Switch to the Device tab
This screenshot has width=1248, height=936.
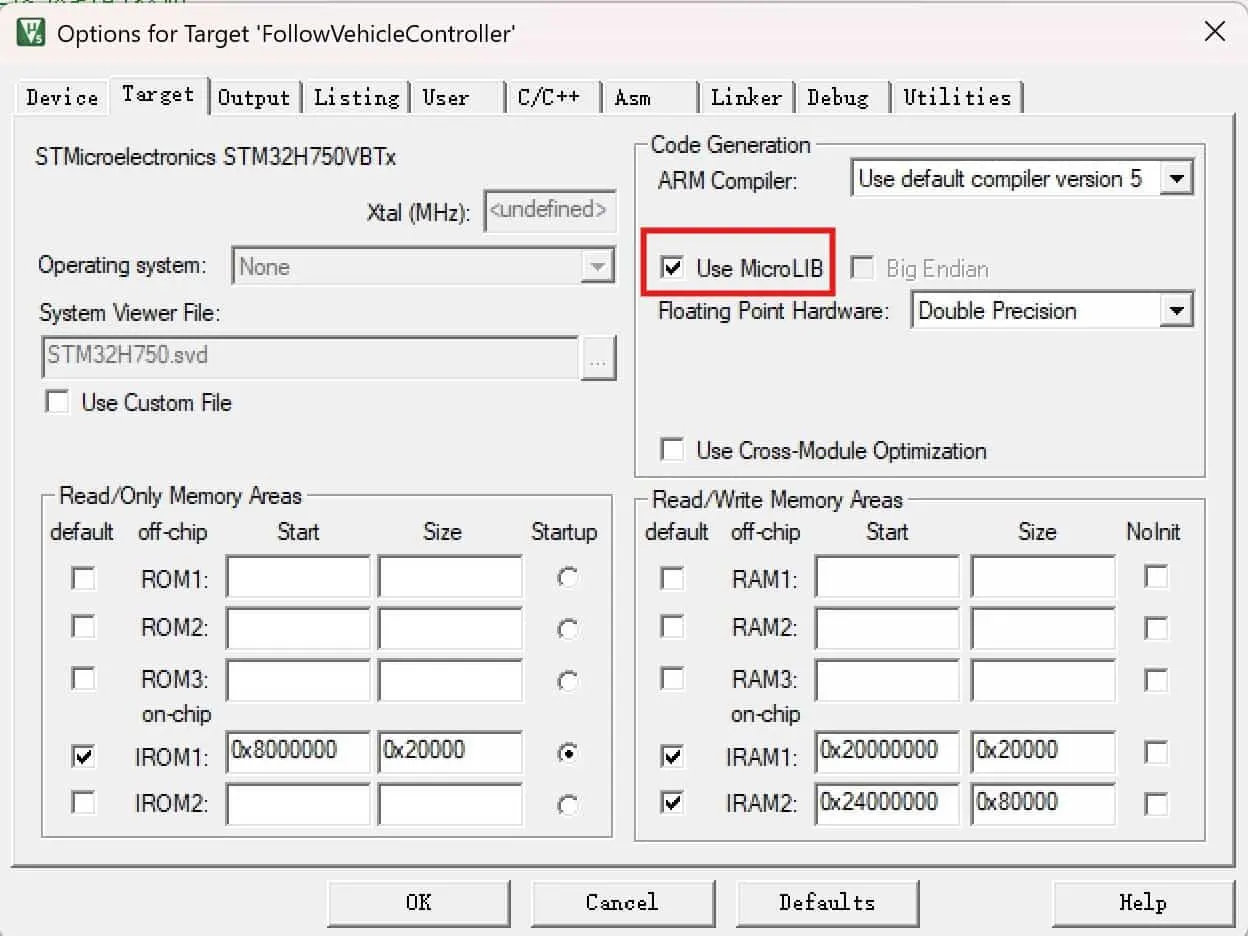(62, 97)
